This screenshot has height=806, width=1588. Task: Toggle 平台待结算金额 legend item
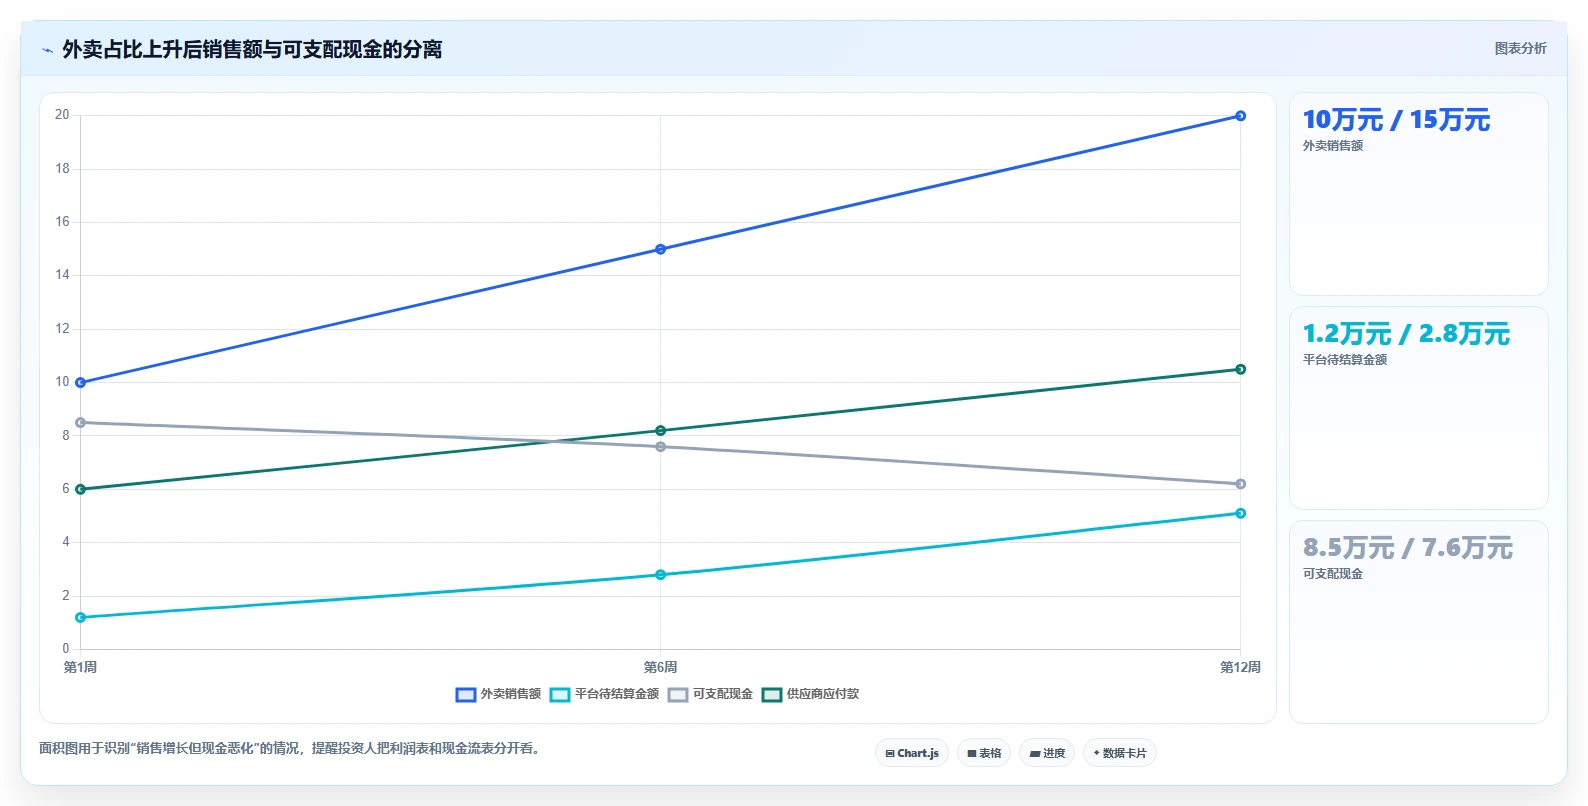(x=604, y=694)
